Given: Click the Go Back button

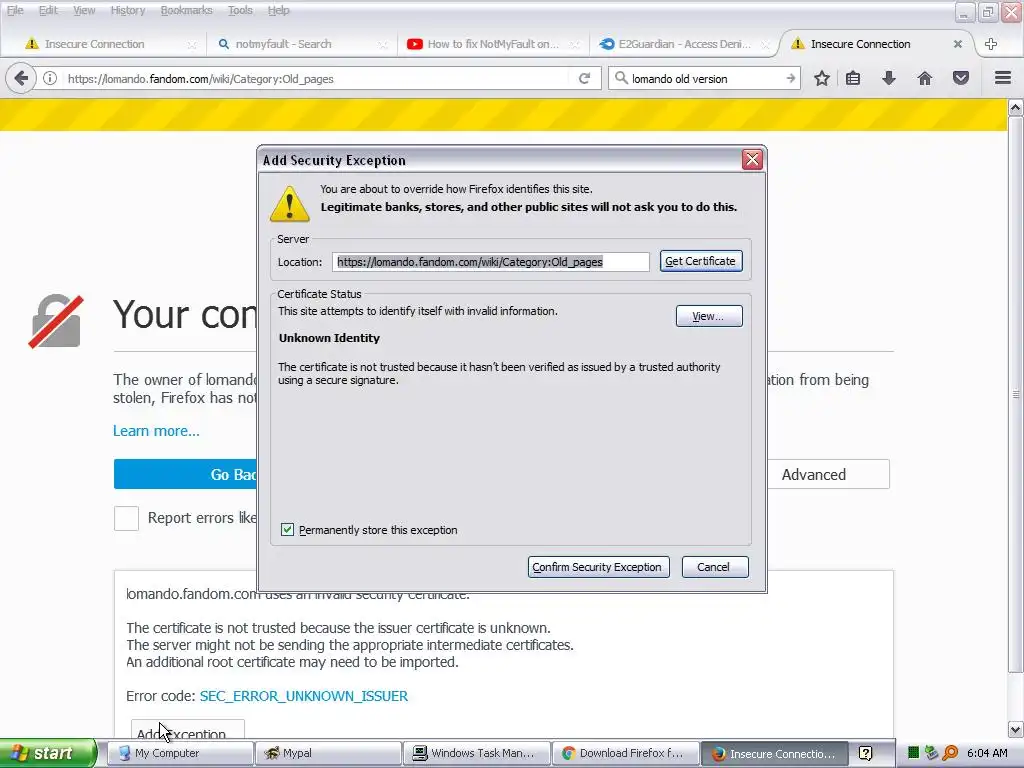Looking at the screenshot, I should (185, 475).
